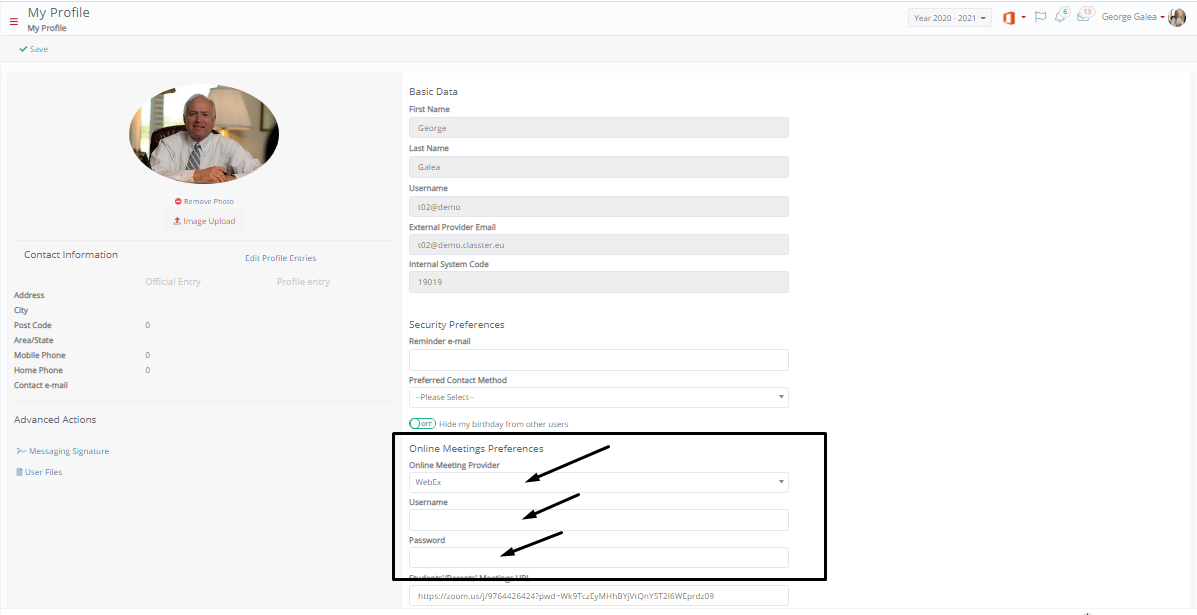Click the Contact Information heading
The image size is (1197, 615).
71,255
